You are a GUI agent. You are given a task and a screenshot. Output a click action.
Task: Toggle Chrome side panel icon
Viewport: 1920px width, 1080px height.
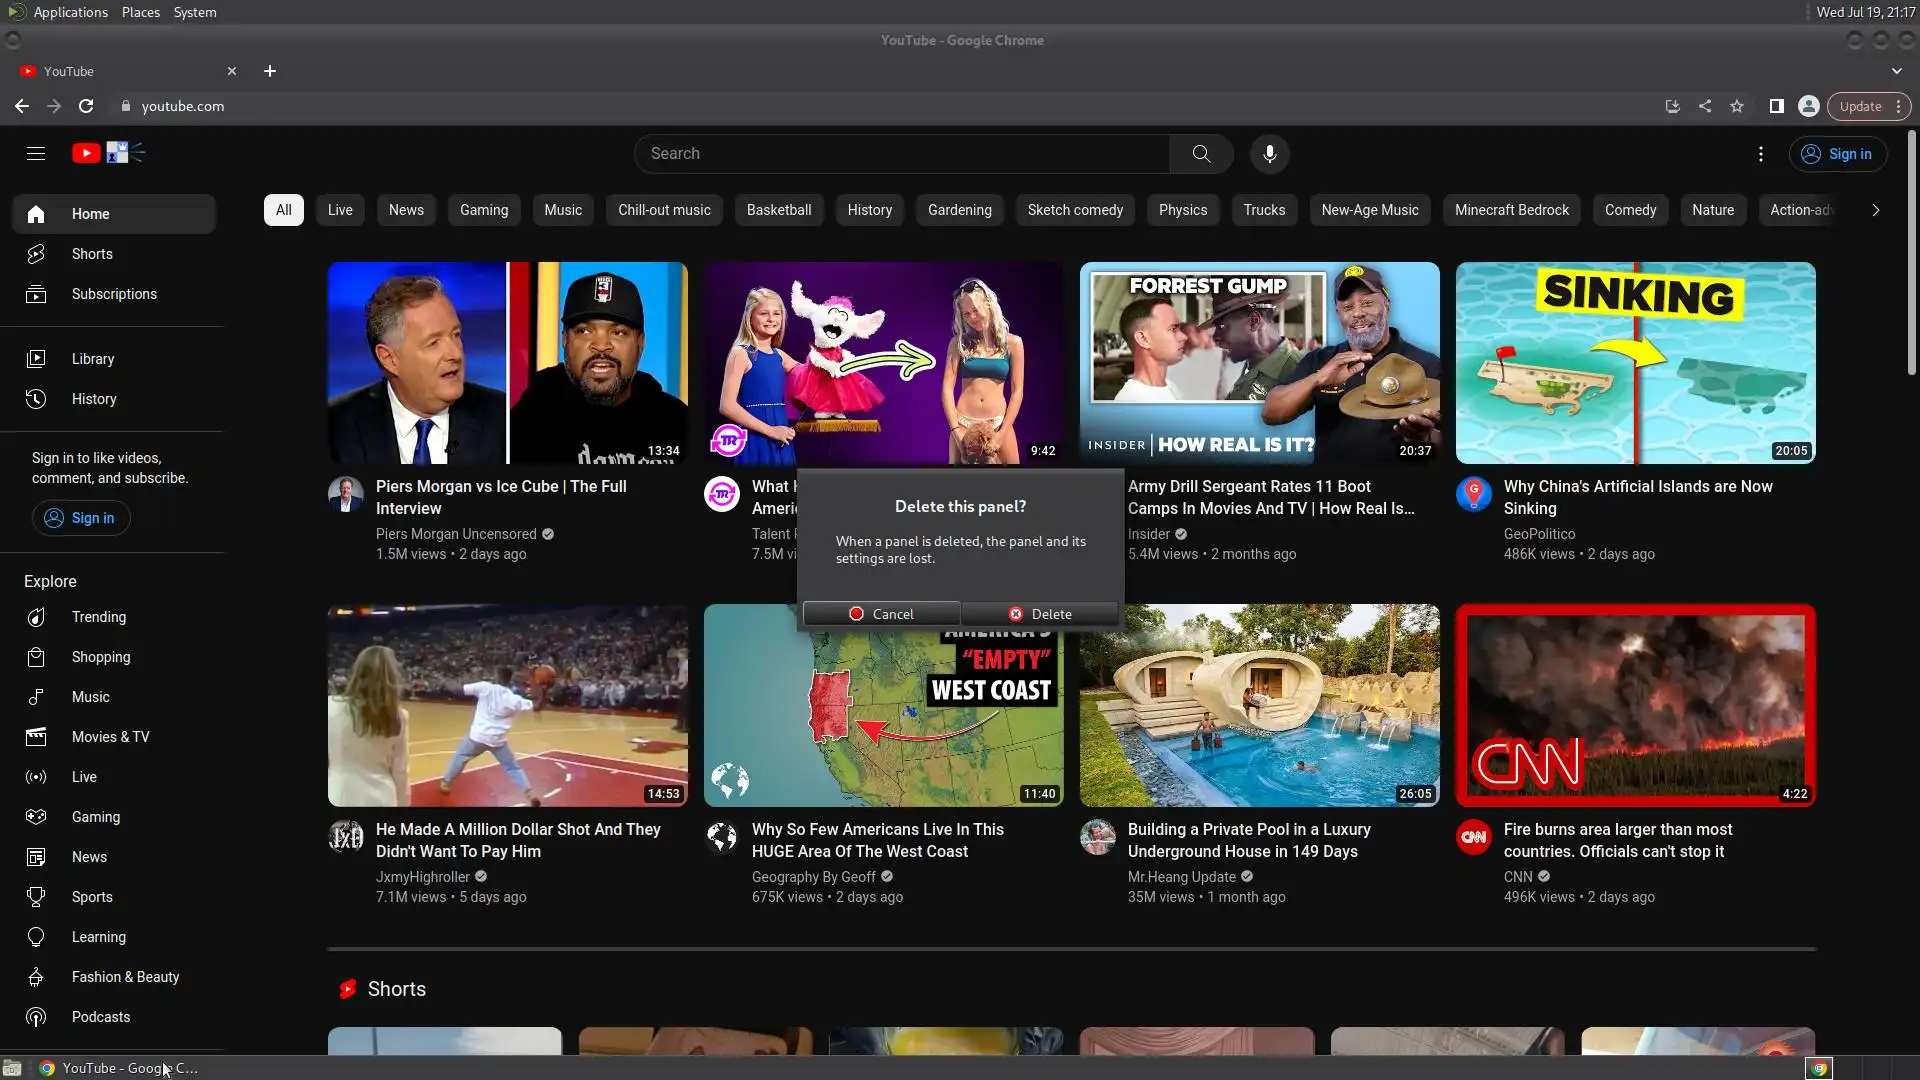[1777, 106]
